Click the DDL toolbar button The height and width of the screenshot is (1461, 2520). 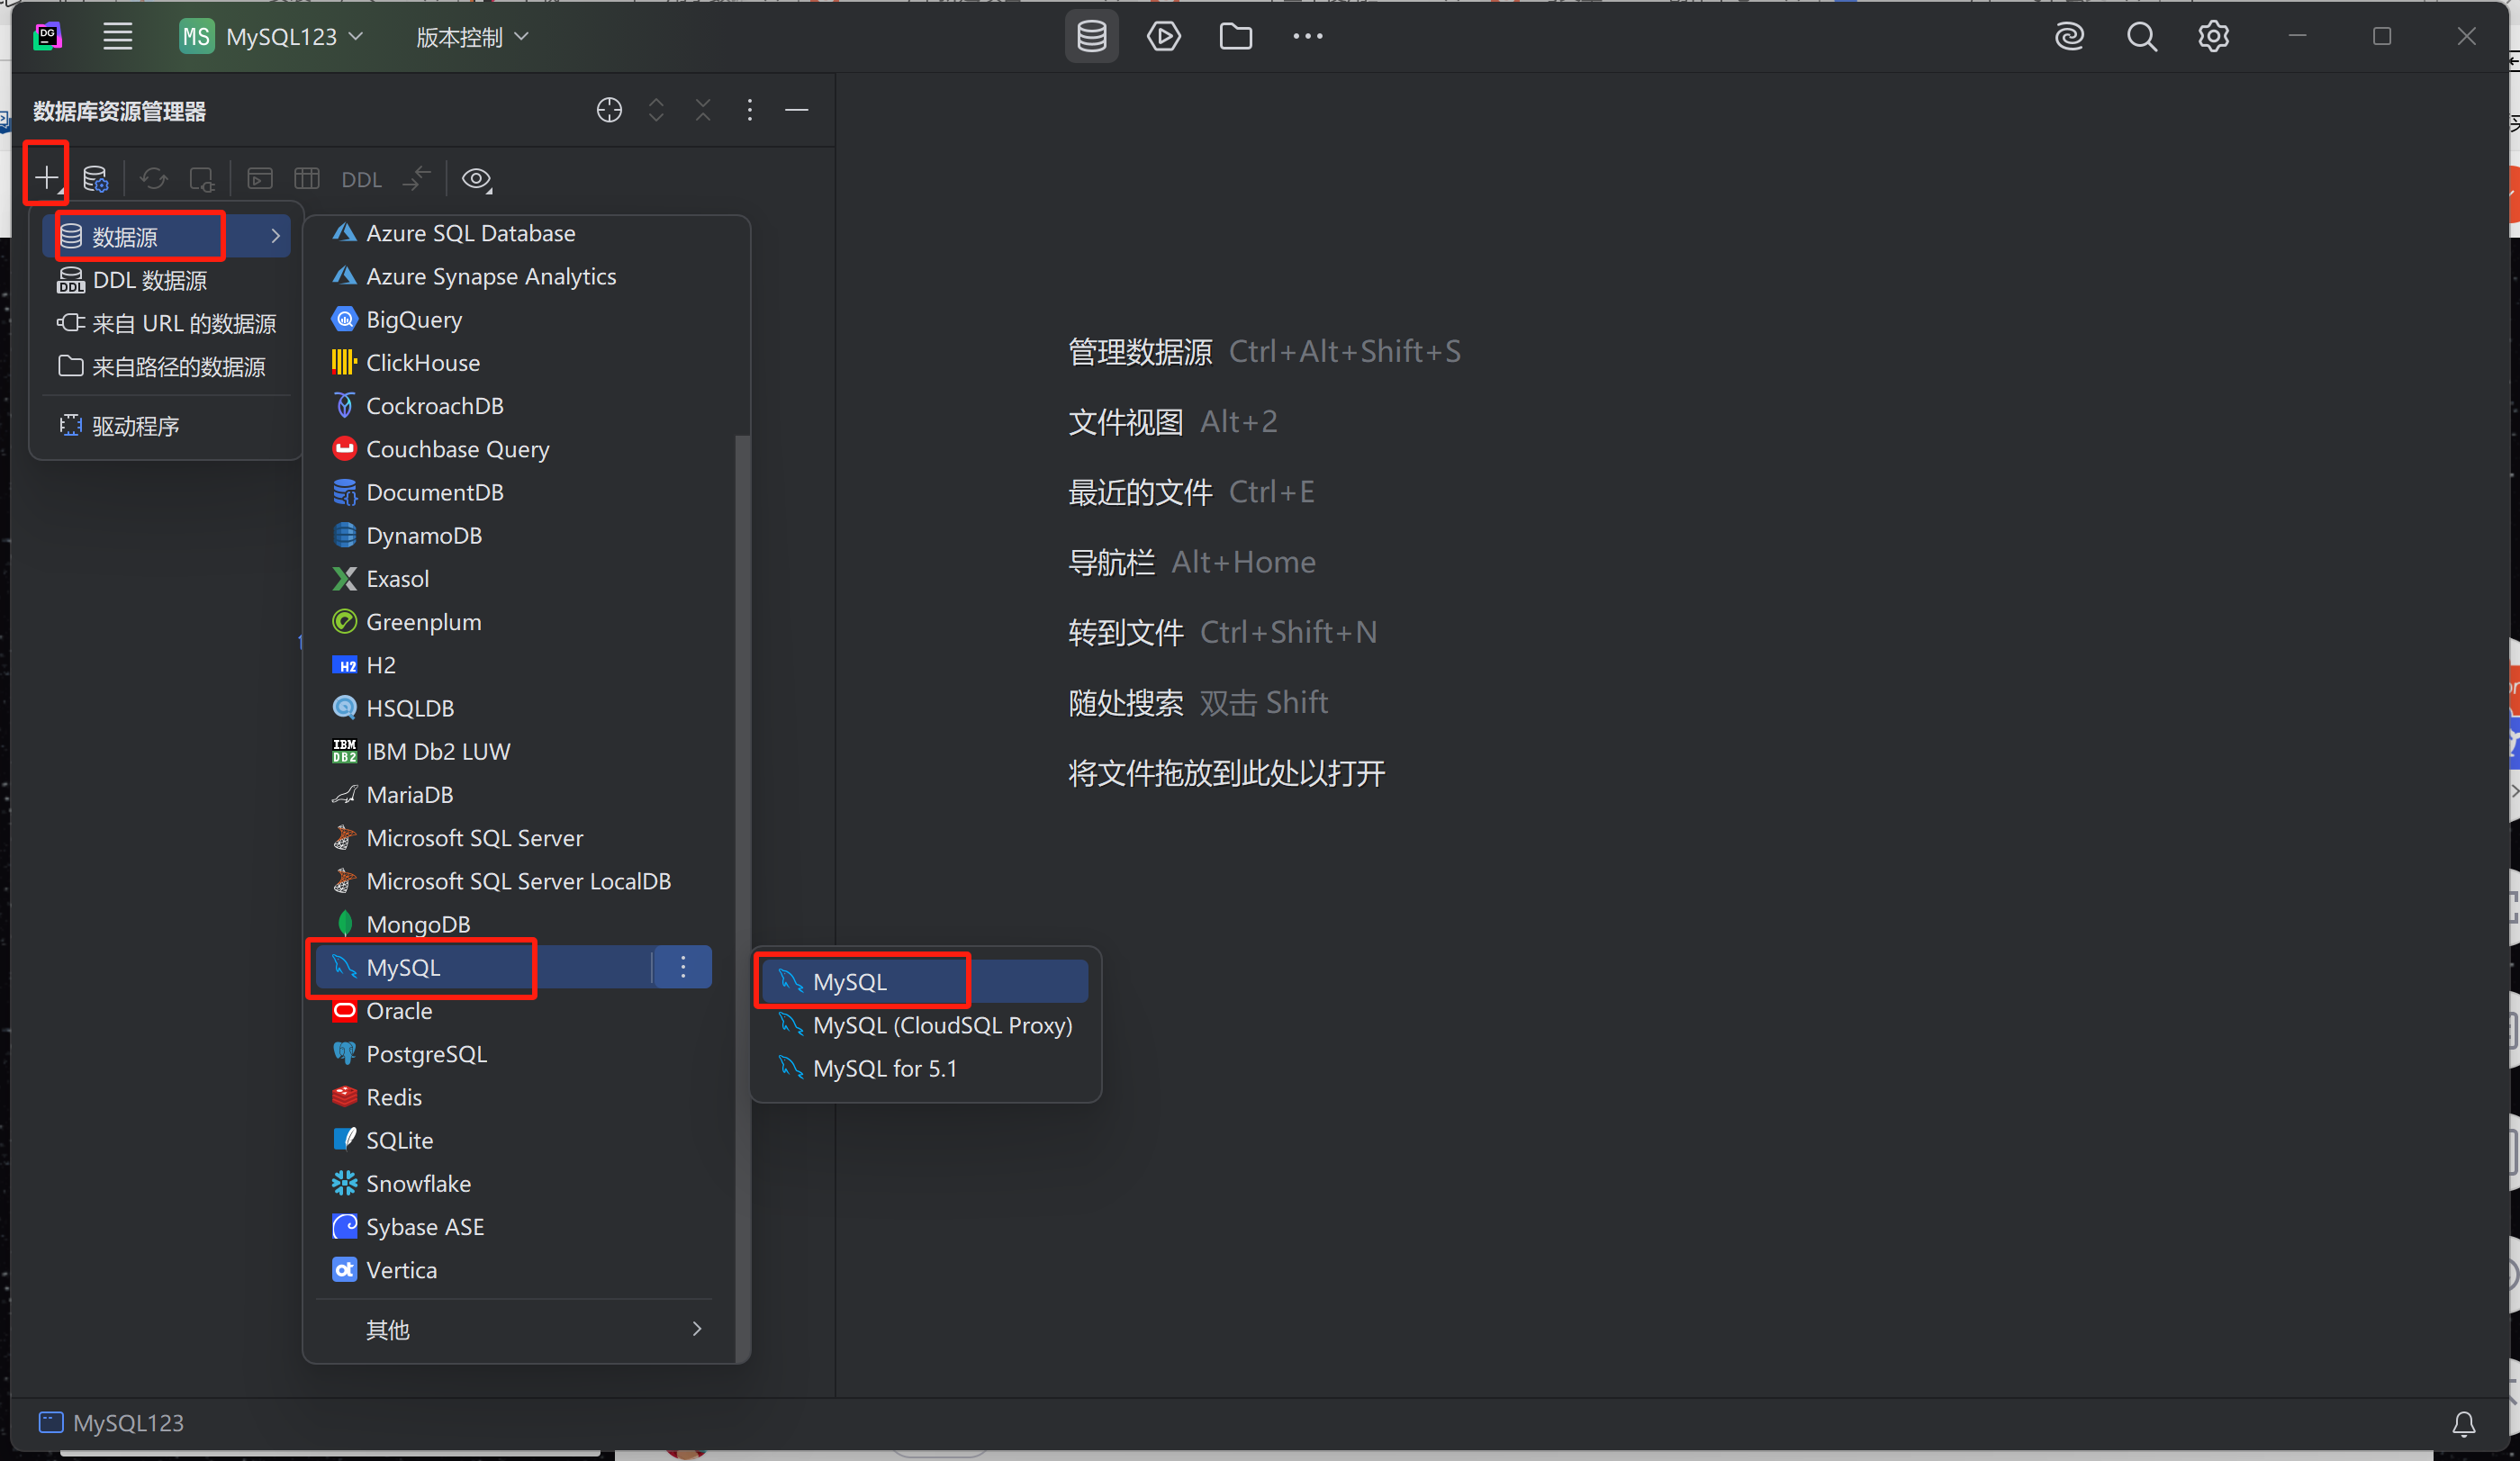click(361, 180)
